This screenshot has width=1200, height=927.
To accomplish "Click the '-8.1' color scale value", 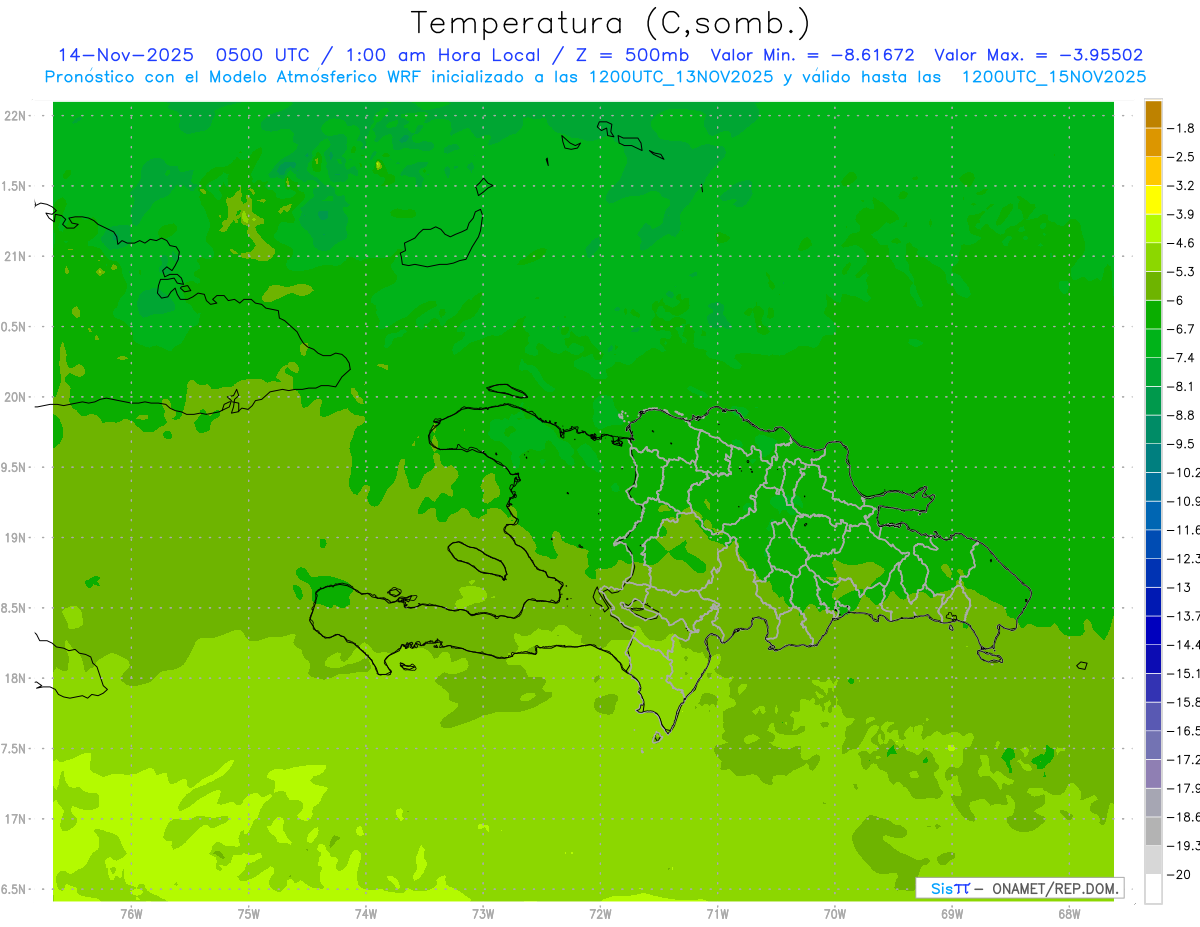I will (x=1181, y=386).
